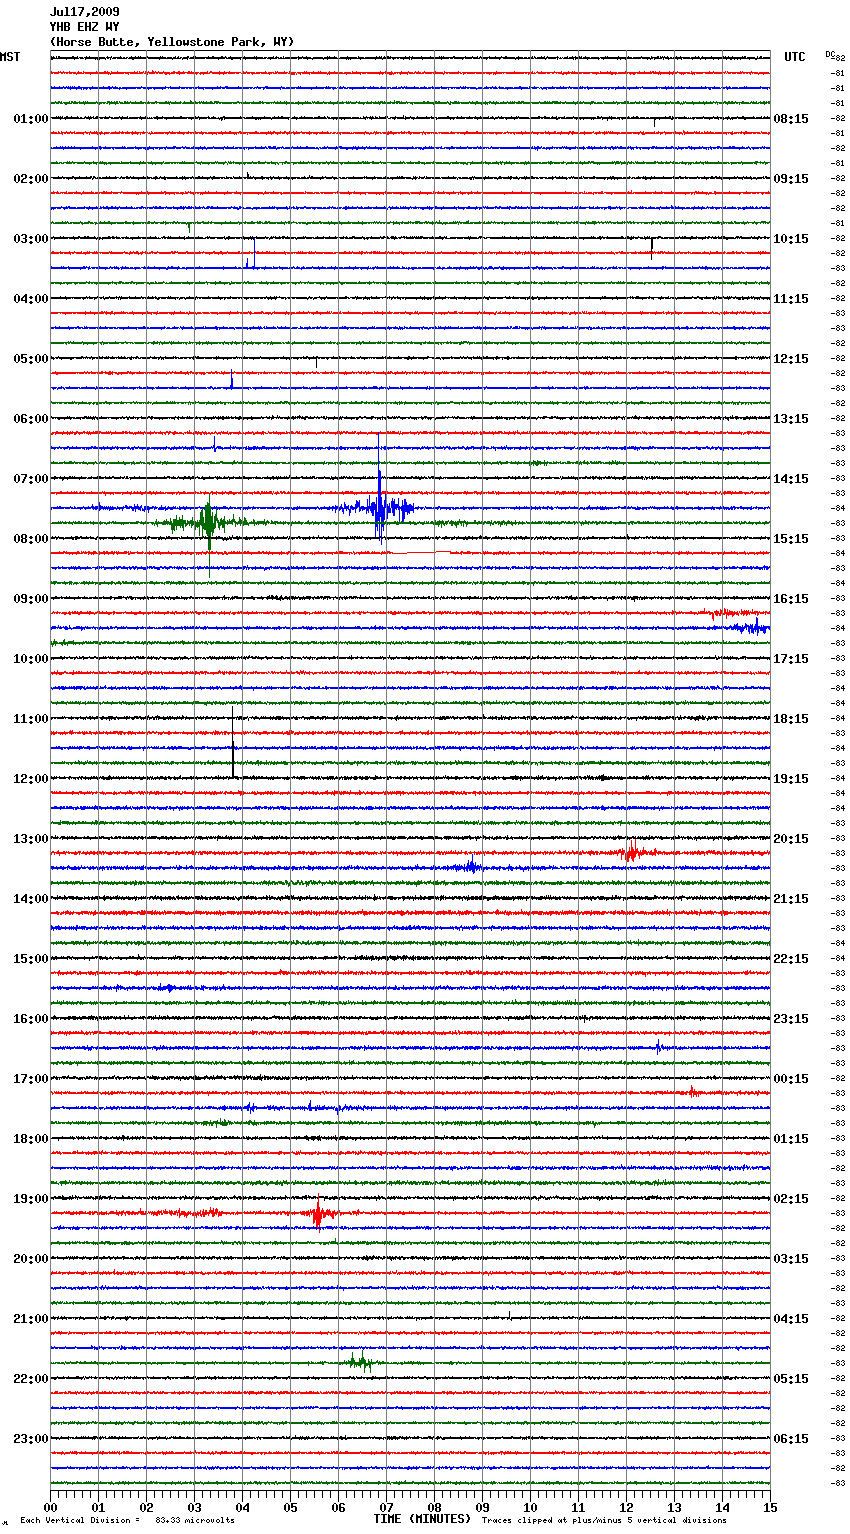Select the 01:00 MST time label
Image resolution: width=850 pixels, height=1534 pixels.
[x=31, y=119]
